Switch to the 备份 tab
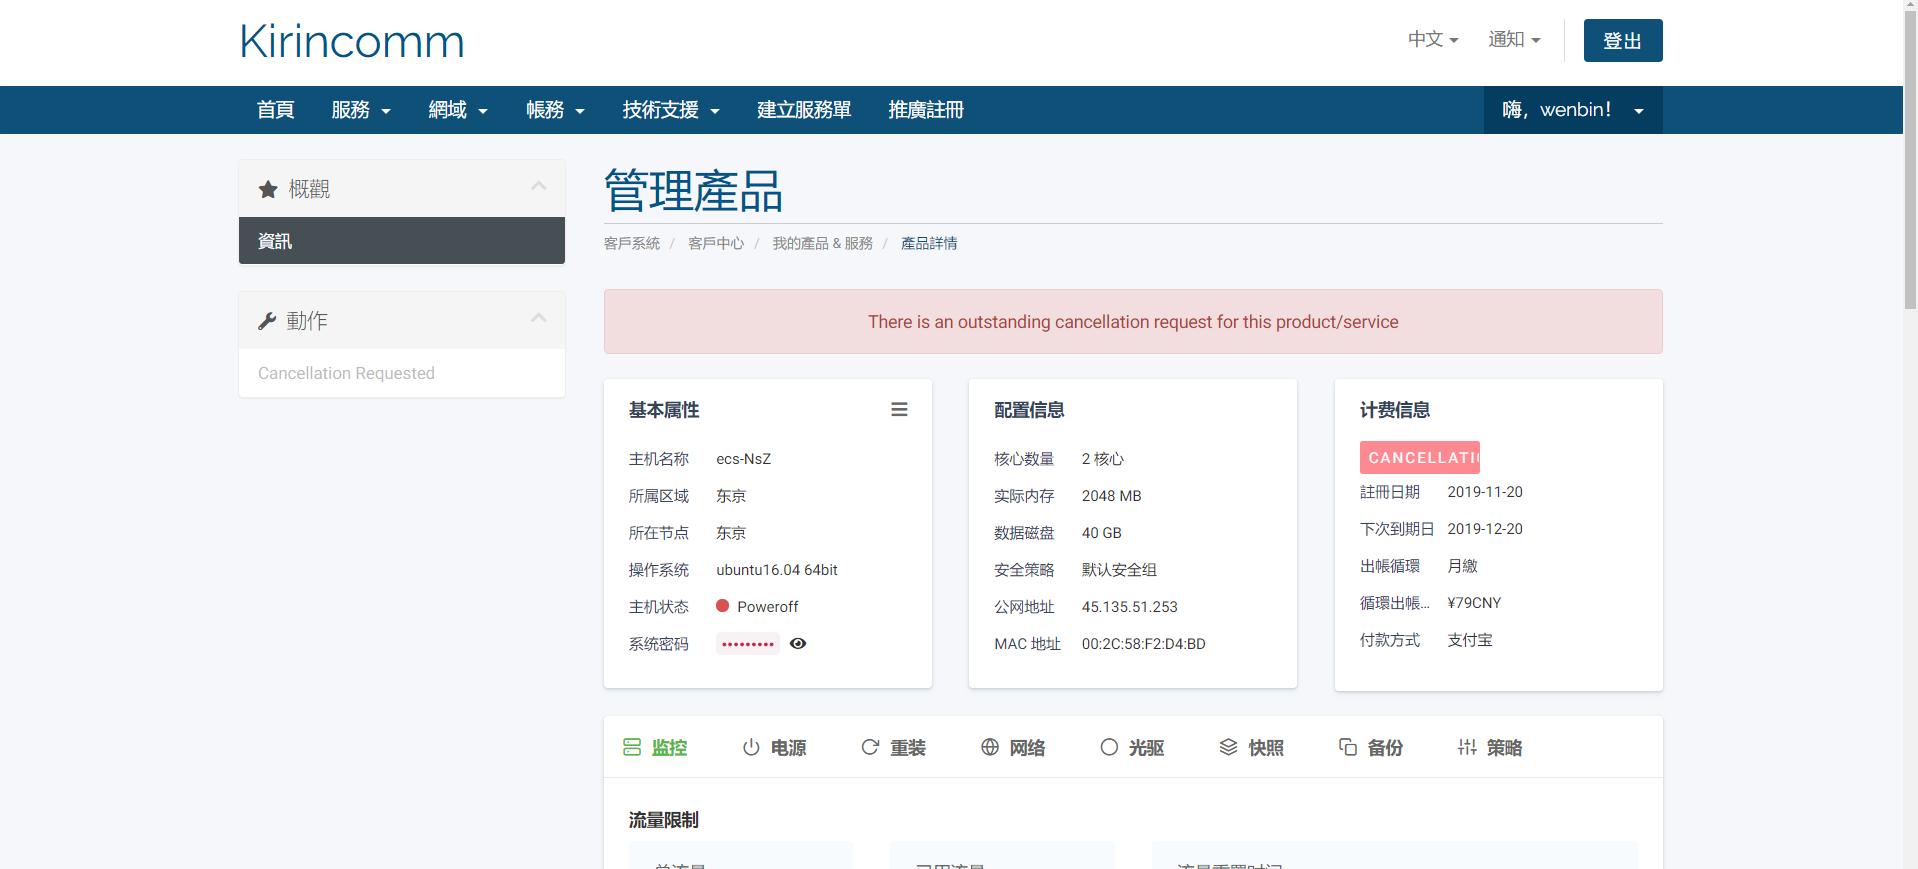This screenshot has height=869, width=1918. point(1371,748)
